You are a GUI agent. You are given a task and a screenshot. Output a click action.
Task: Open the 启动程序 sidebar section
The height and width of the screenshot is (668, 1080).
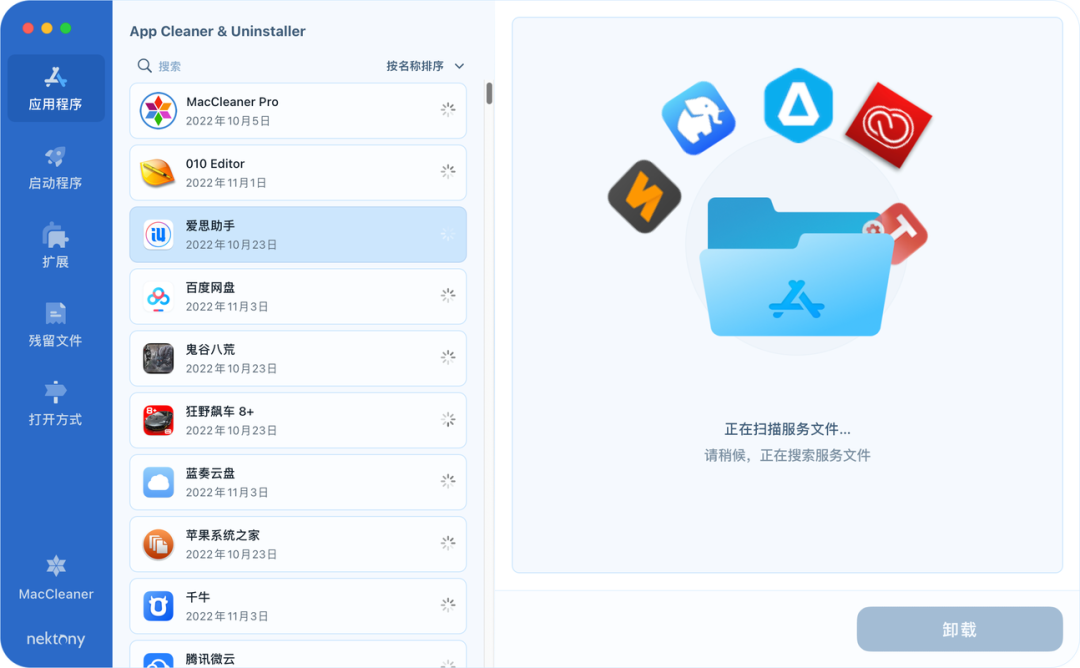[x=56, y=167]
